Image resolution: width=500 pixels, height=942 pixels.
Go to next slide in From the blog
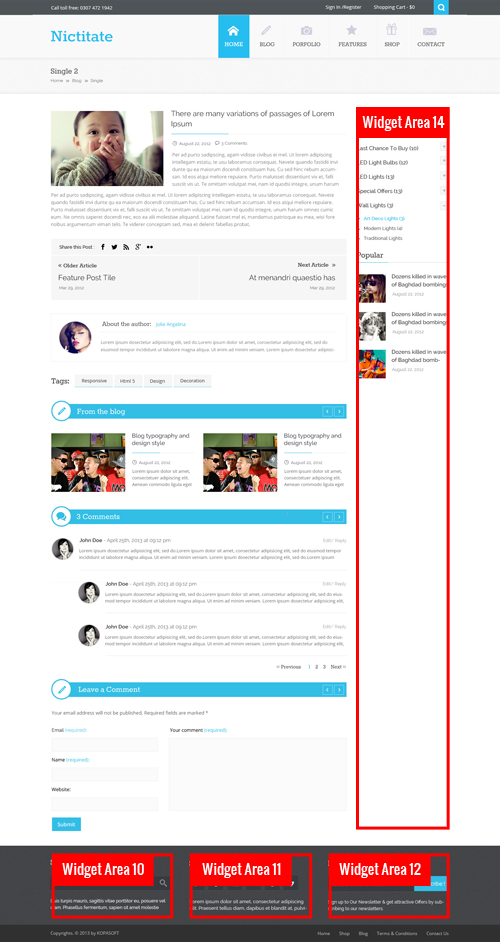click(x=340, y=412)
